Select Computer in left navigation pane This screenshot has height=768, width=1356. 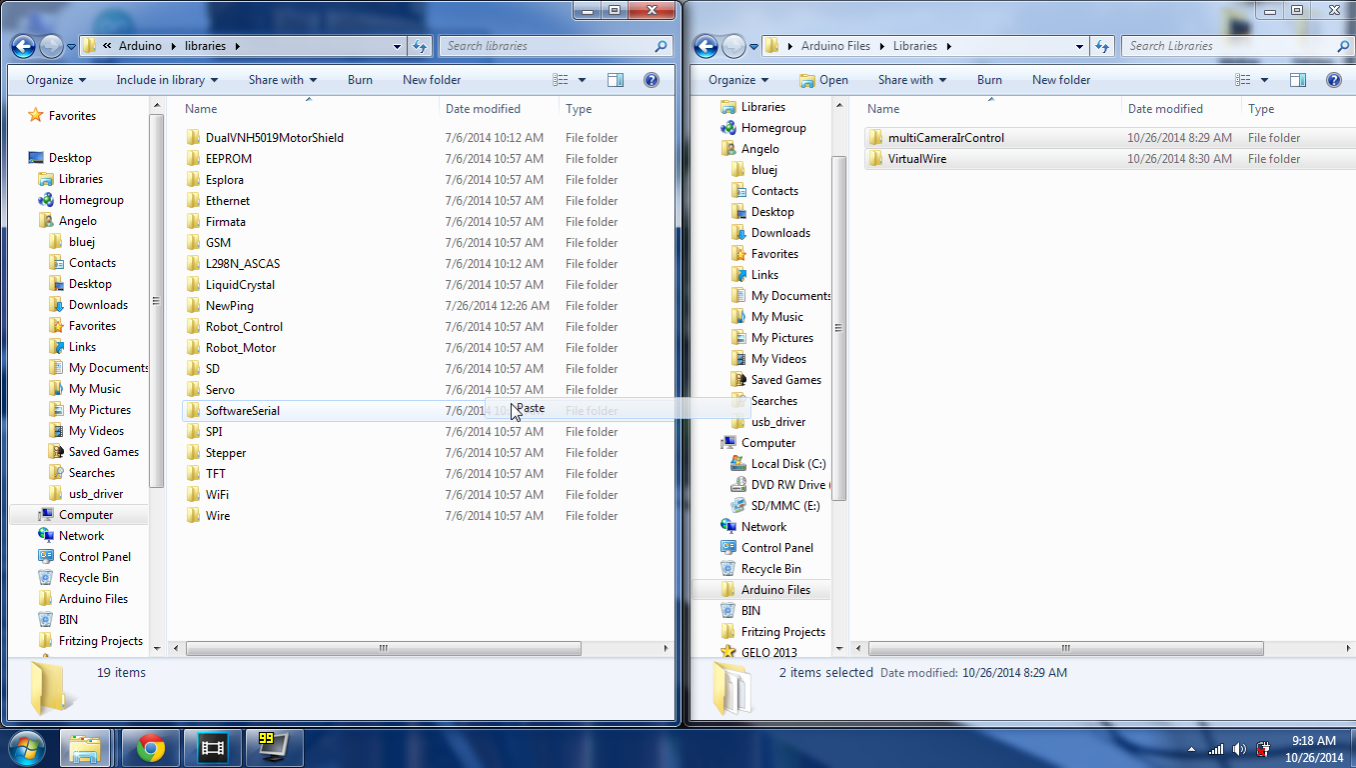pos(86,515)
